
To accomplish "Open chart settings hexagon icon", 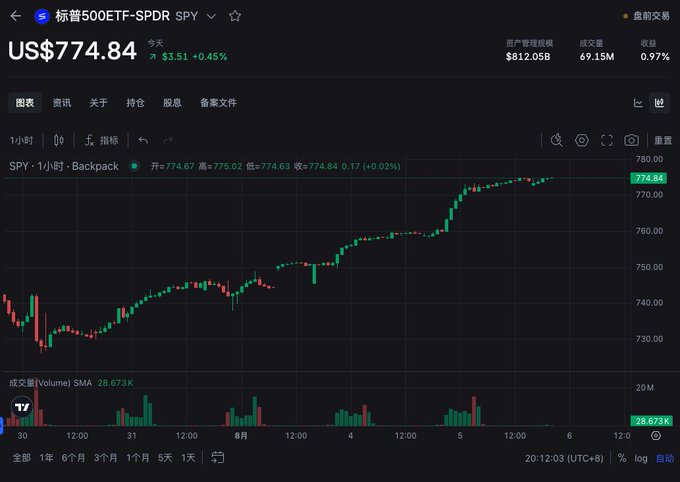I will 582,140.
